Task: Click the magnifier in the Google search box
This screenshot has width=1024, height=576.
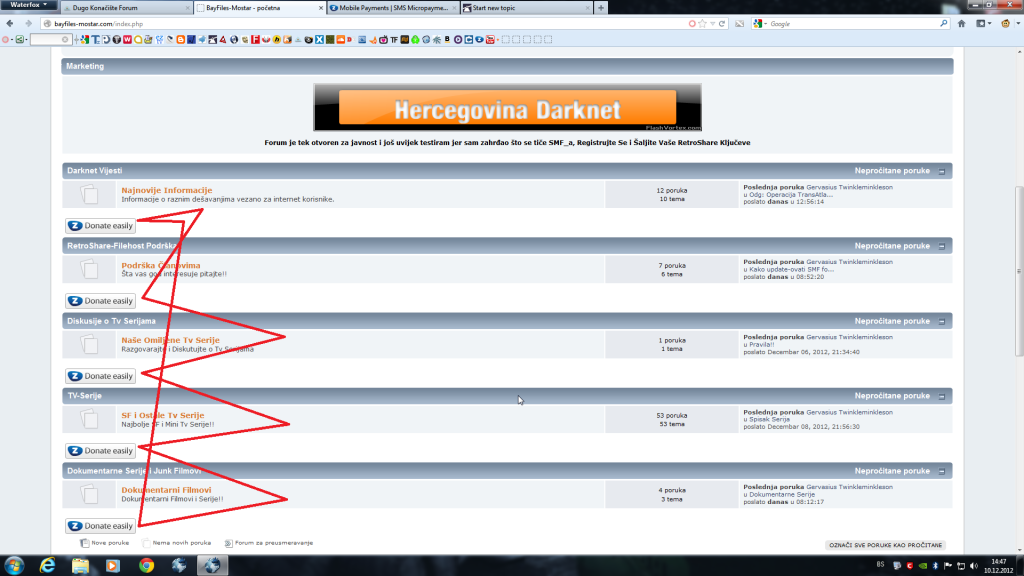Action: tap(944, 24)
